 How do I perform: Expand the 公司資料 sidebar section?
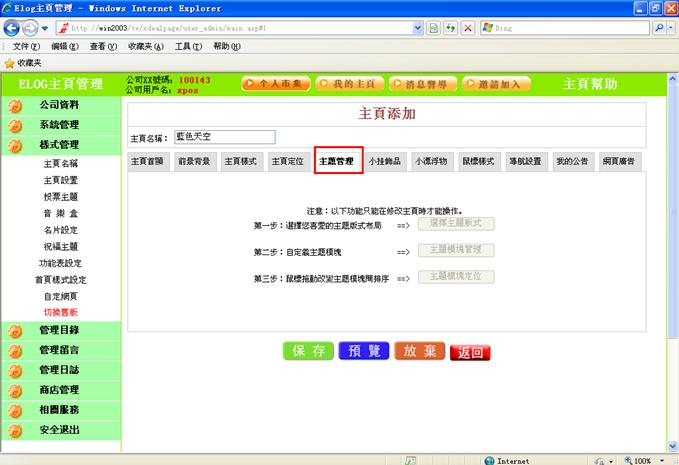[x=59, y=105]
